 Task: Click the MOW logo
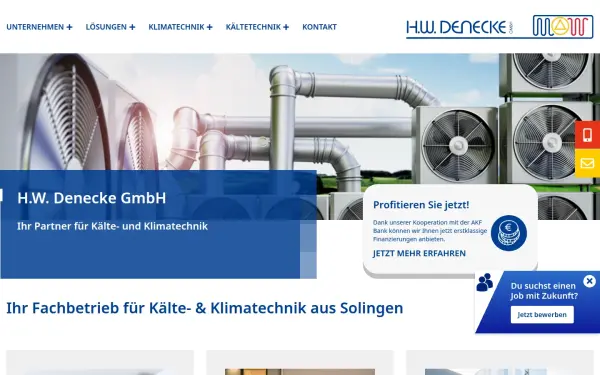coord(562,26)
